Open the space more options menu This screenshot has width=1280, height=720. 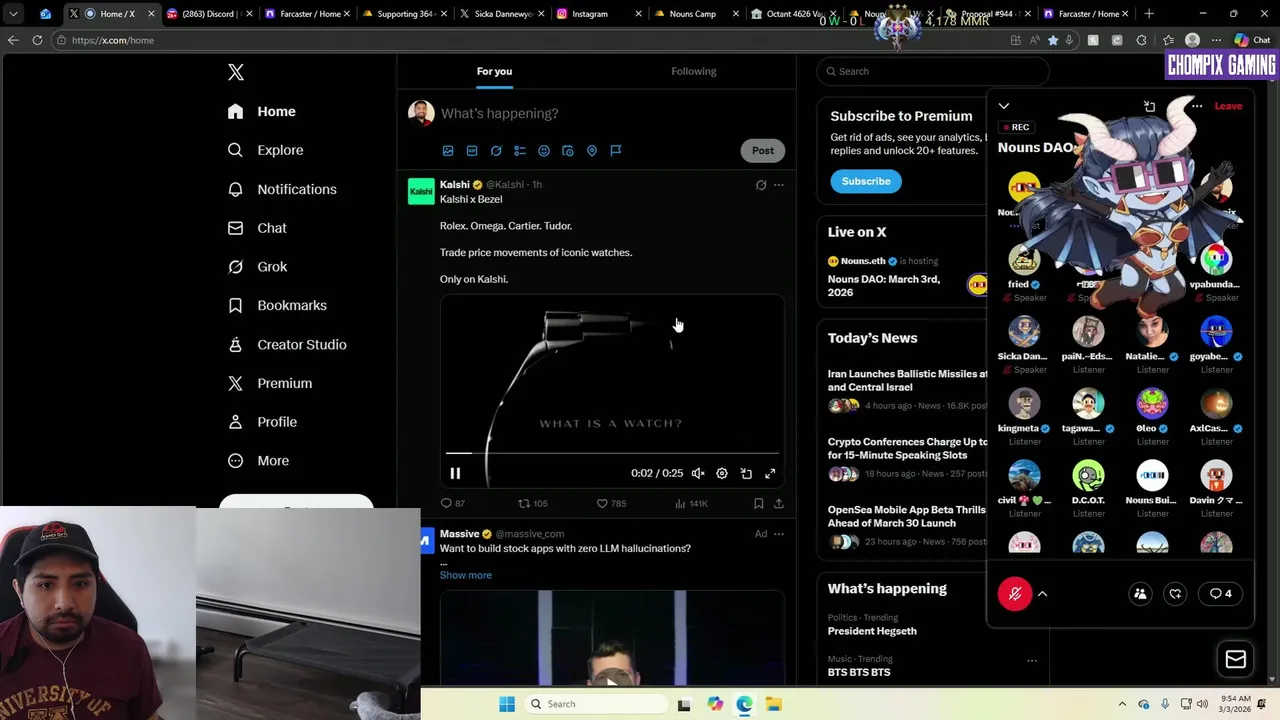click(x=1197, y=106)
